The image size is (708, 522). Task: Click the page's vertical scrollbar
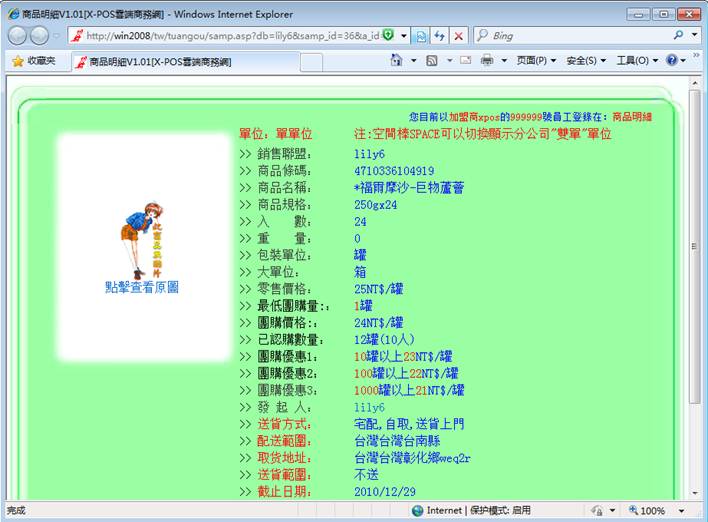pyautogui.click(x=695, y=245)
